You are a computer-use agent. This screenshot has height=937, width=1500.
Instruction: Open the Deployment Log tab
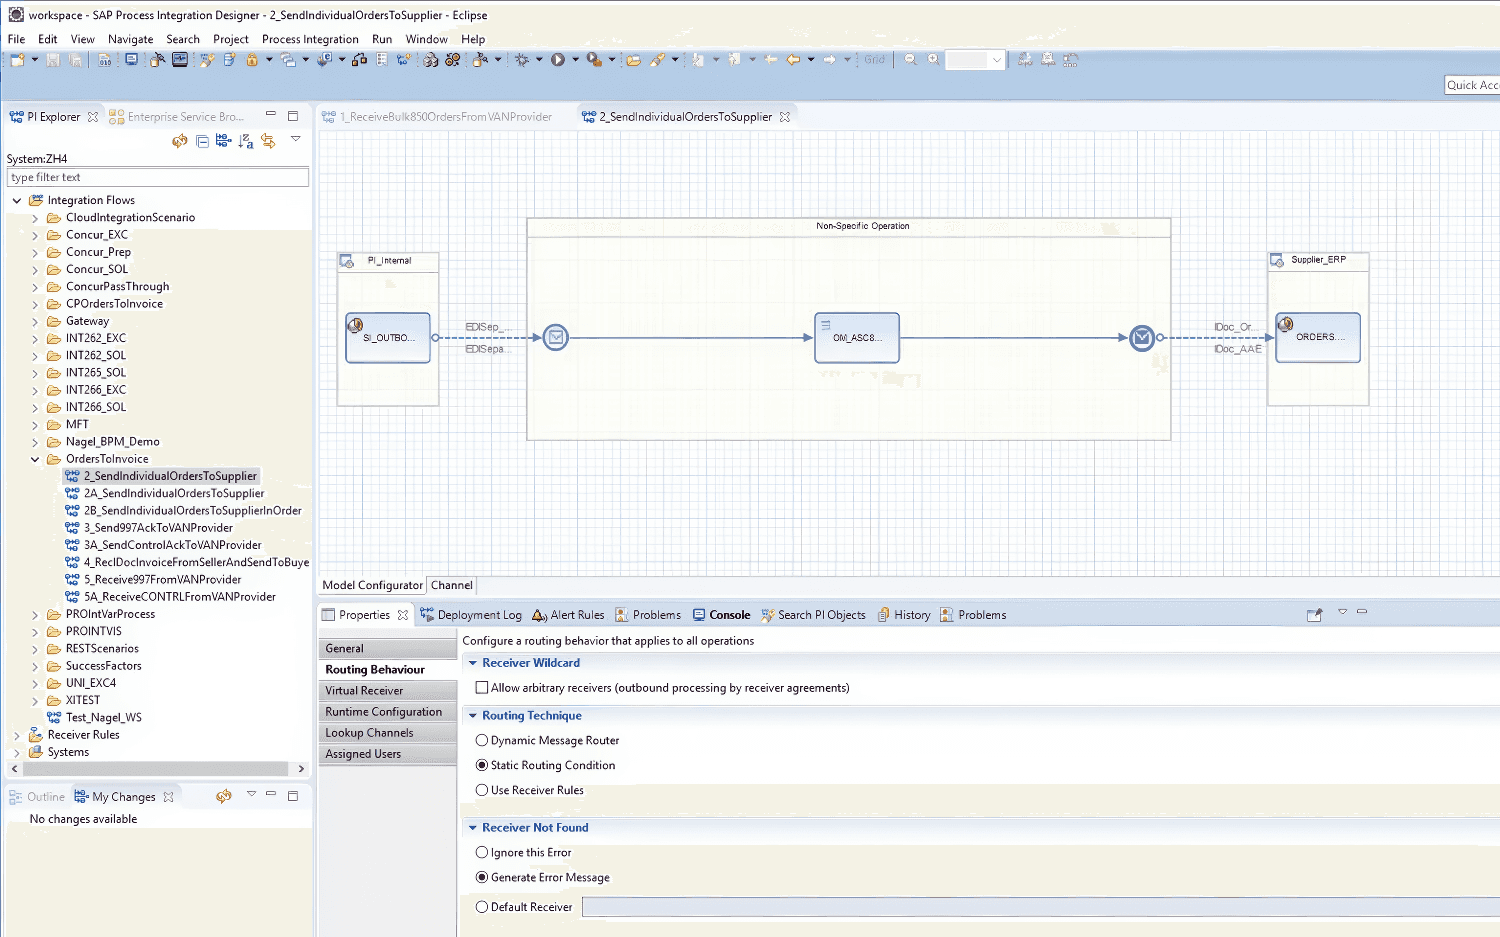(x=471, y=615)
